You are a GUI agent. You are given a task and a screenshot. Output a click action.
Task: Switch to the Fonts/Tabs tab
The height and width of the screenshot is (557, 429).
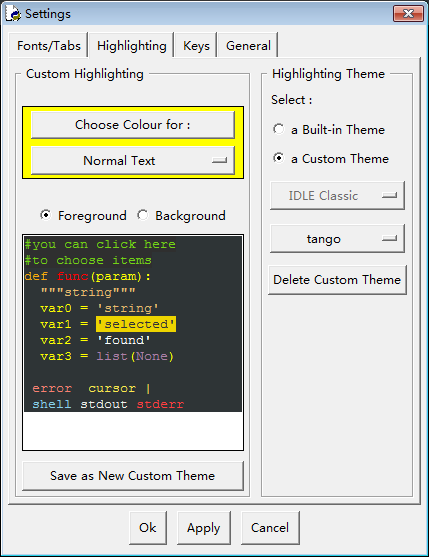tap(49, 45)
